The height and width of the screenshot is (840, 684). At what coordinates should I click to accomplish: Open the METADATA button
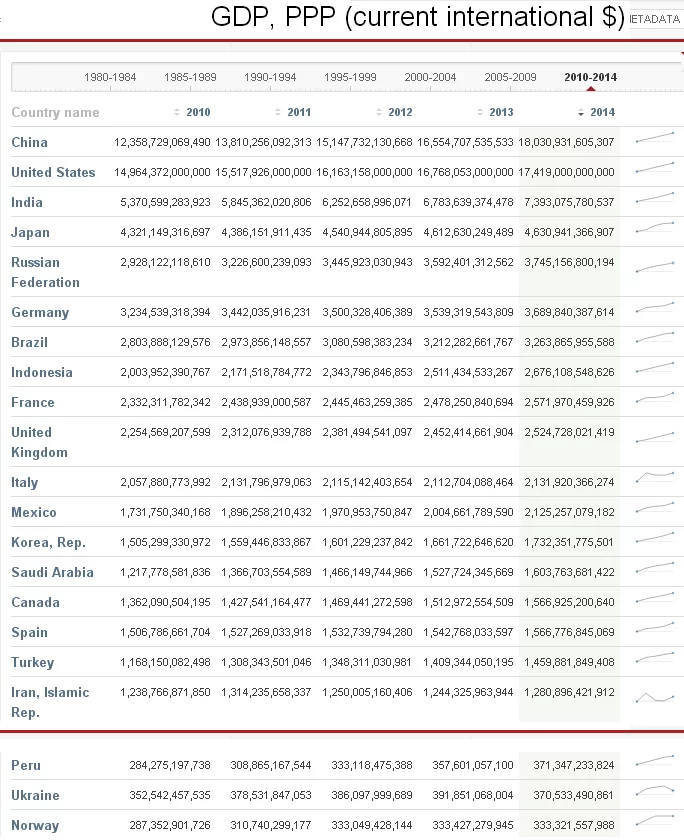tap(655, 18)
